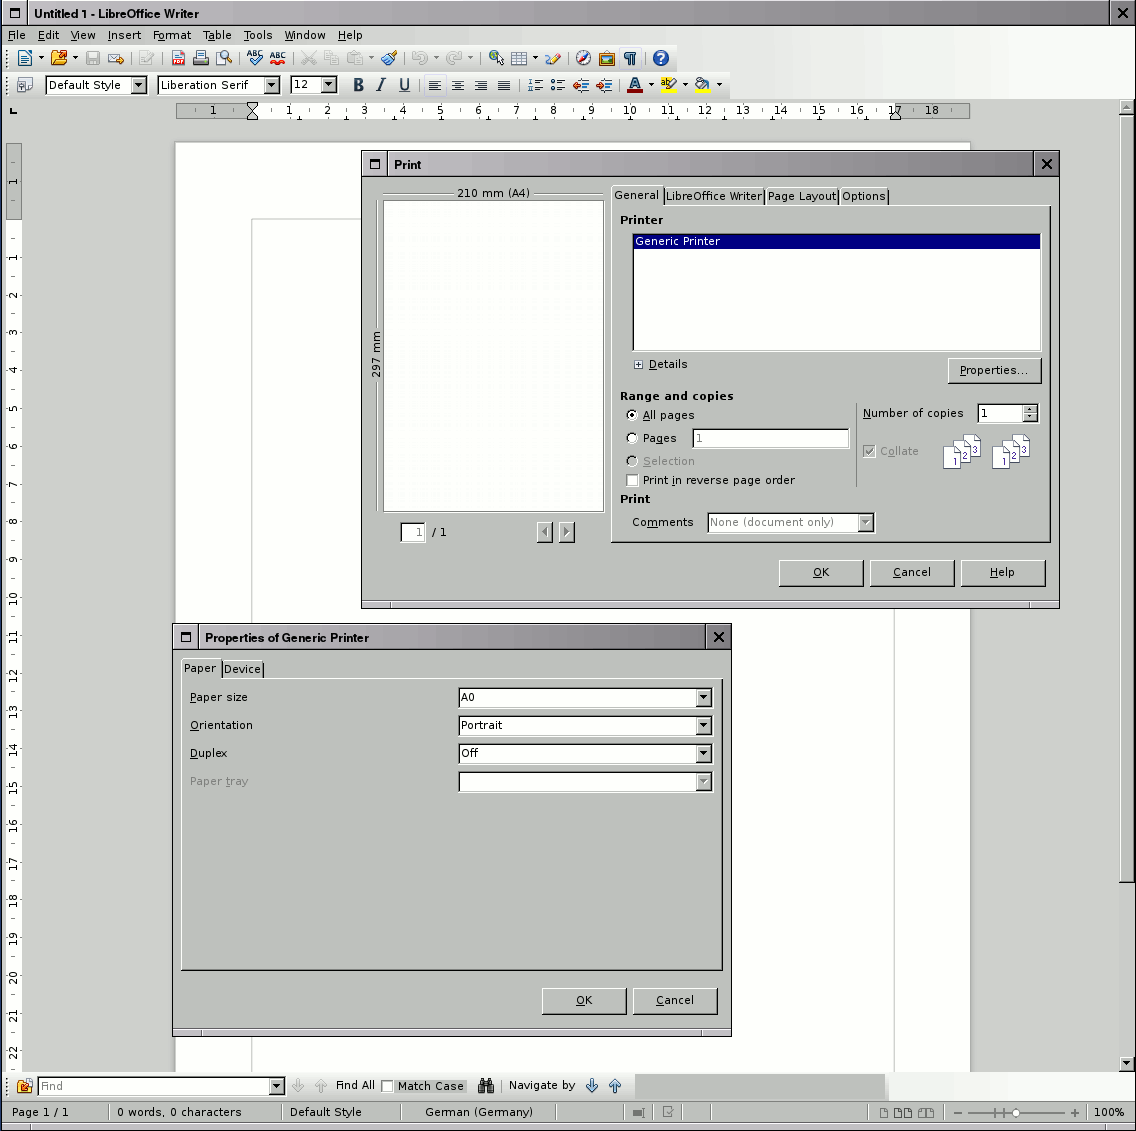Apply Underline formatting

[404, 85]
